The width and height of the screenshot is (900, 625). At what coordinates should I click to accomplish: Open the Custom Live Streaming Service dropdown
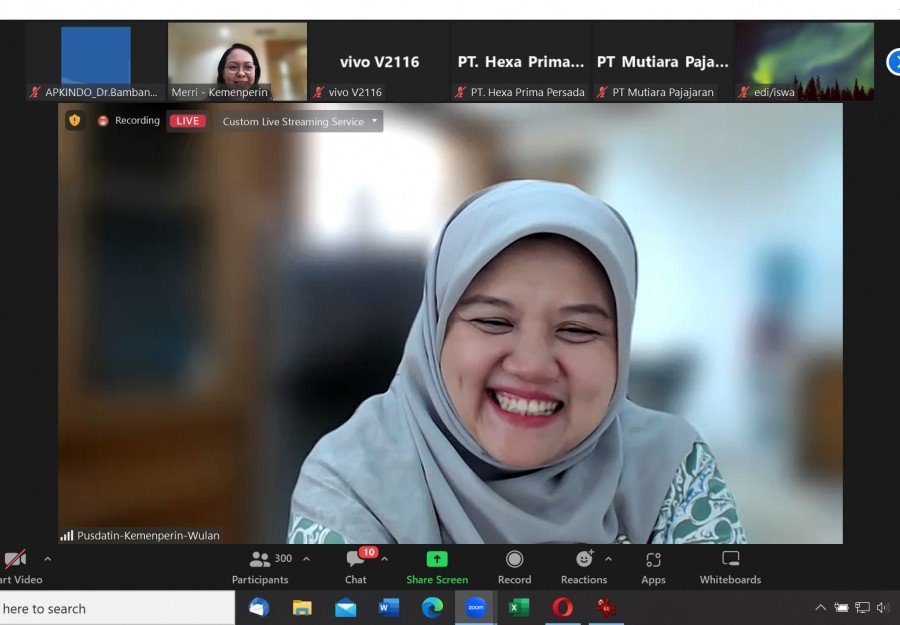299,121
